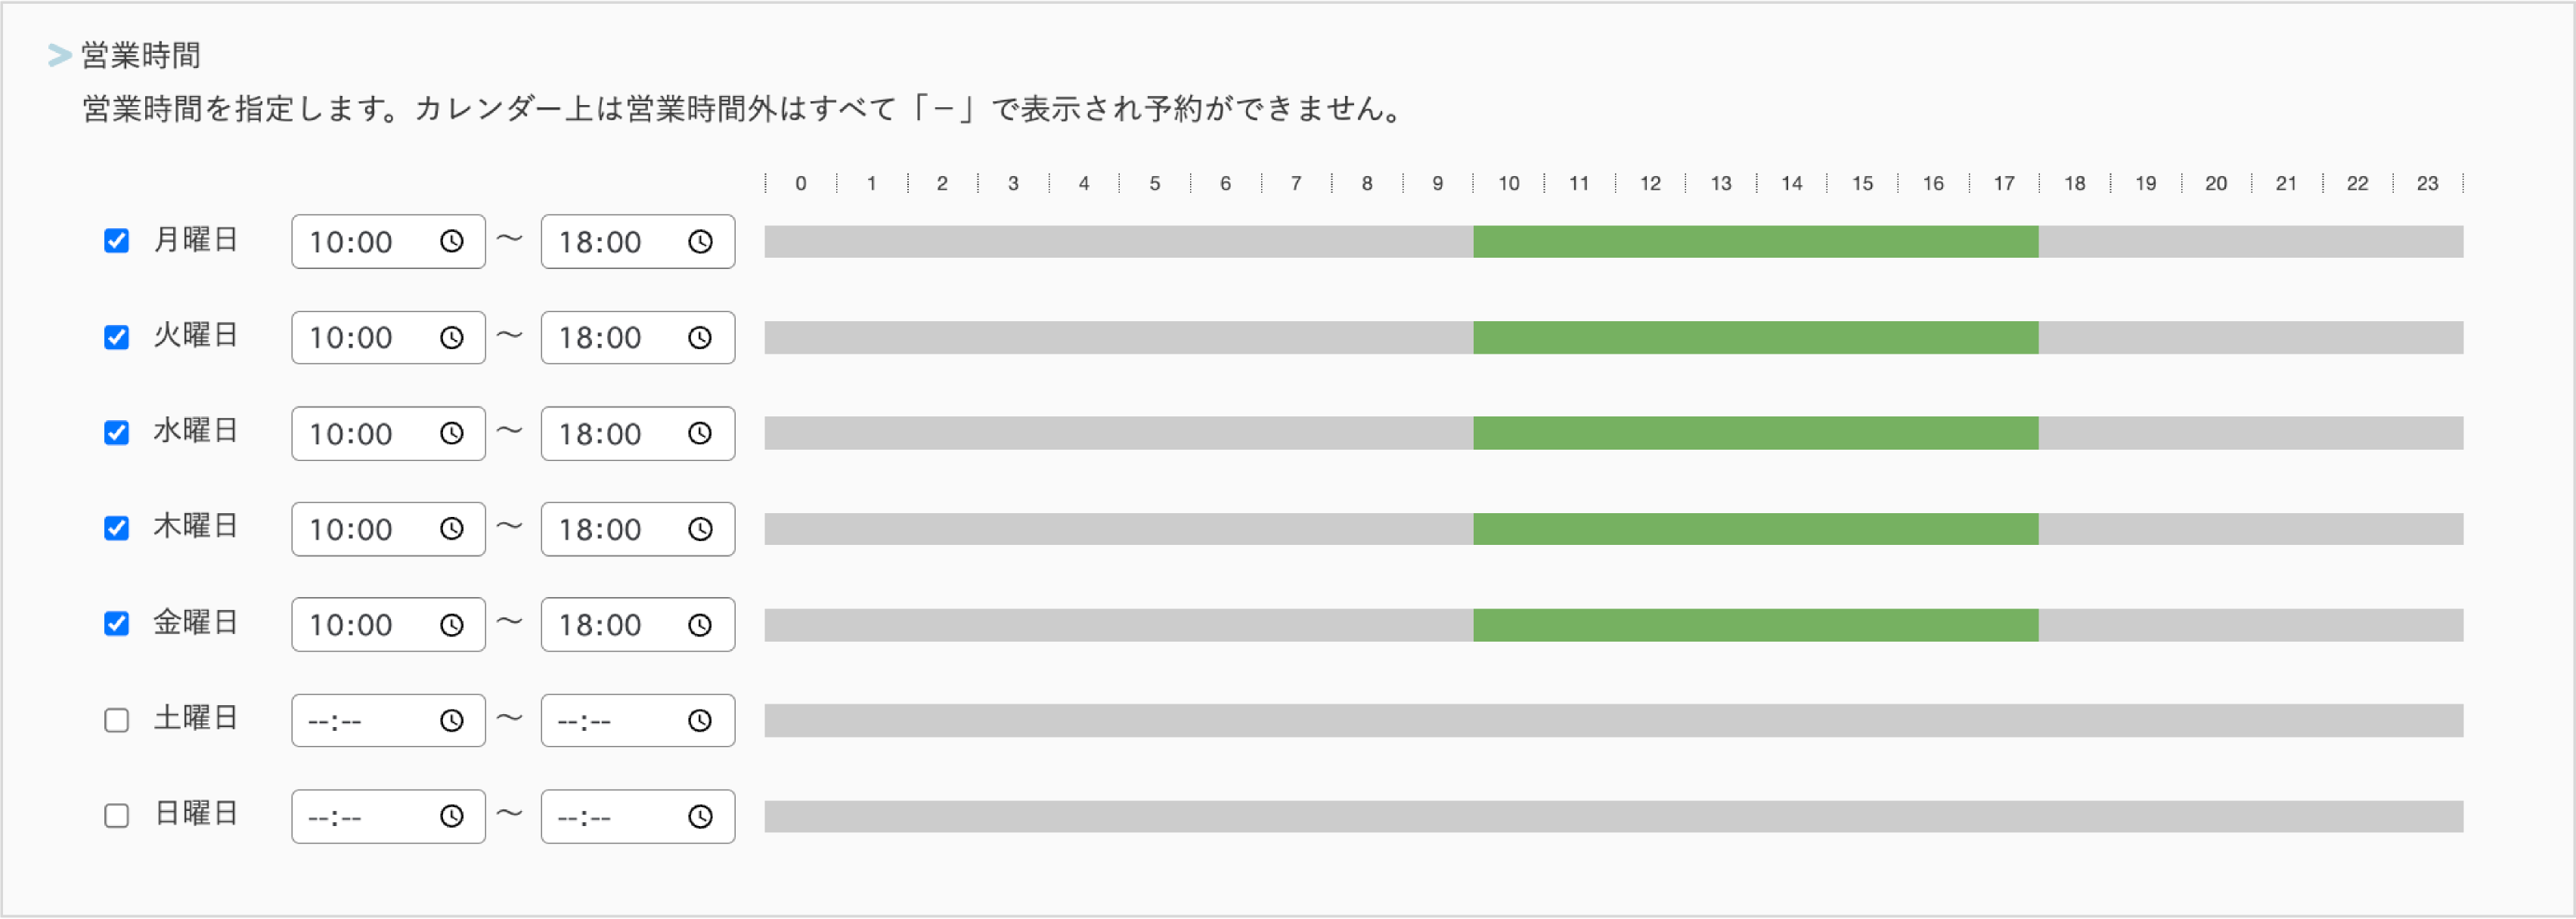2576x919 pixels.
Task: Click the clock icon on Friday's end time
Action: [702, 624]
